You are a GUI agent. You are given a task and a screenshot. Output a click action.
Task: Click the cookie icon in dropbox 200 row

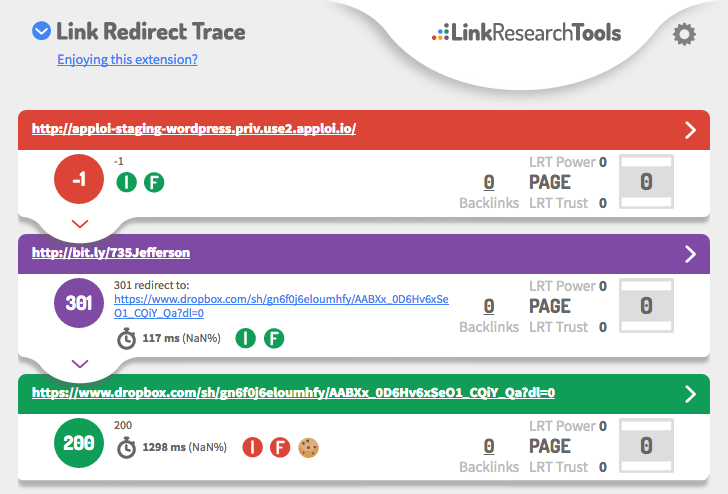(x=308, y=448)
